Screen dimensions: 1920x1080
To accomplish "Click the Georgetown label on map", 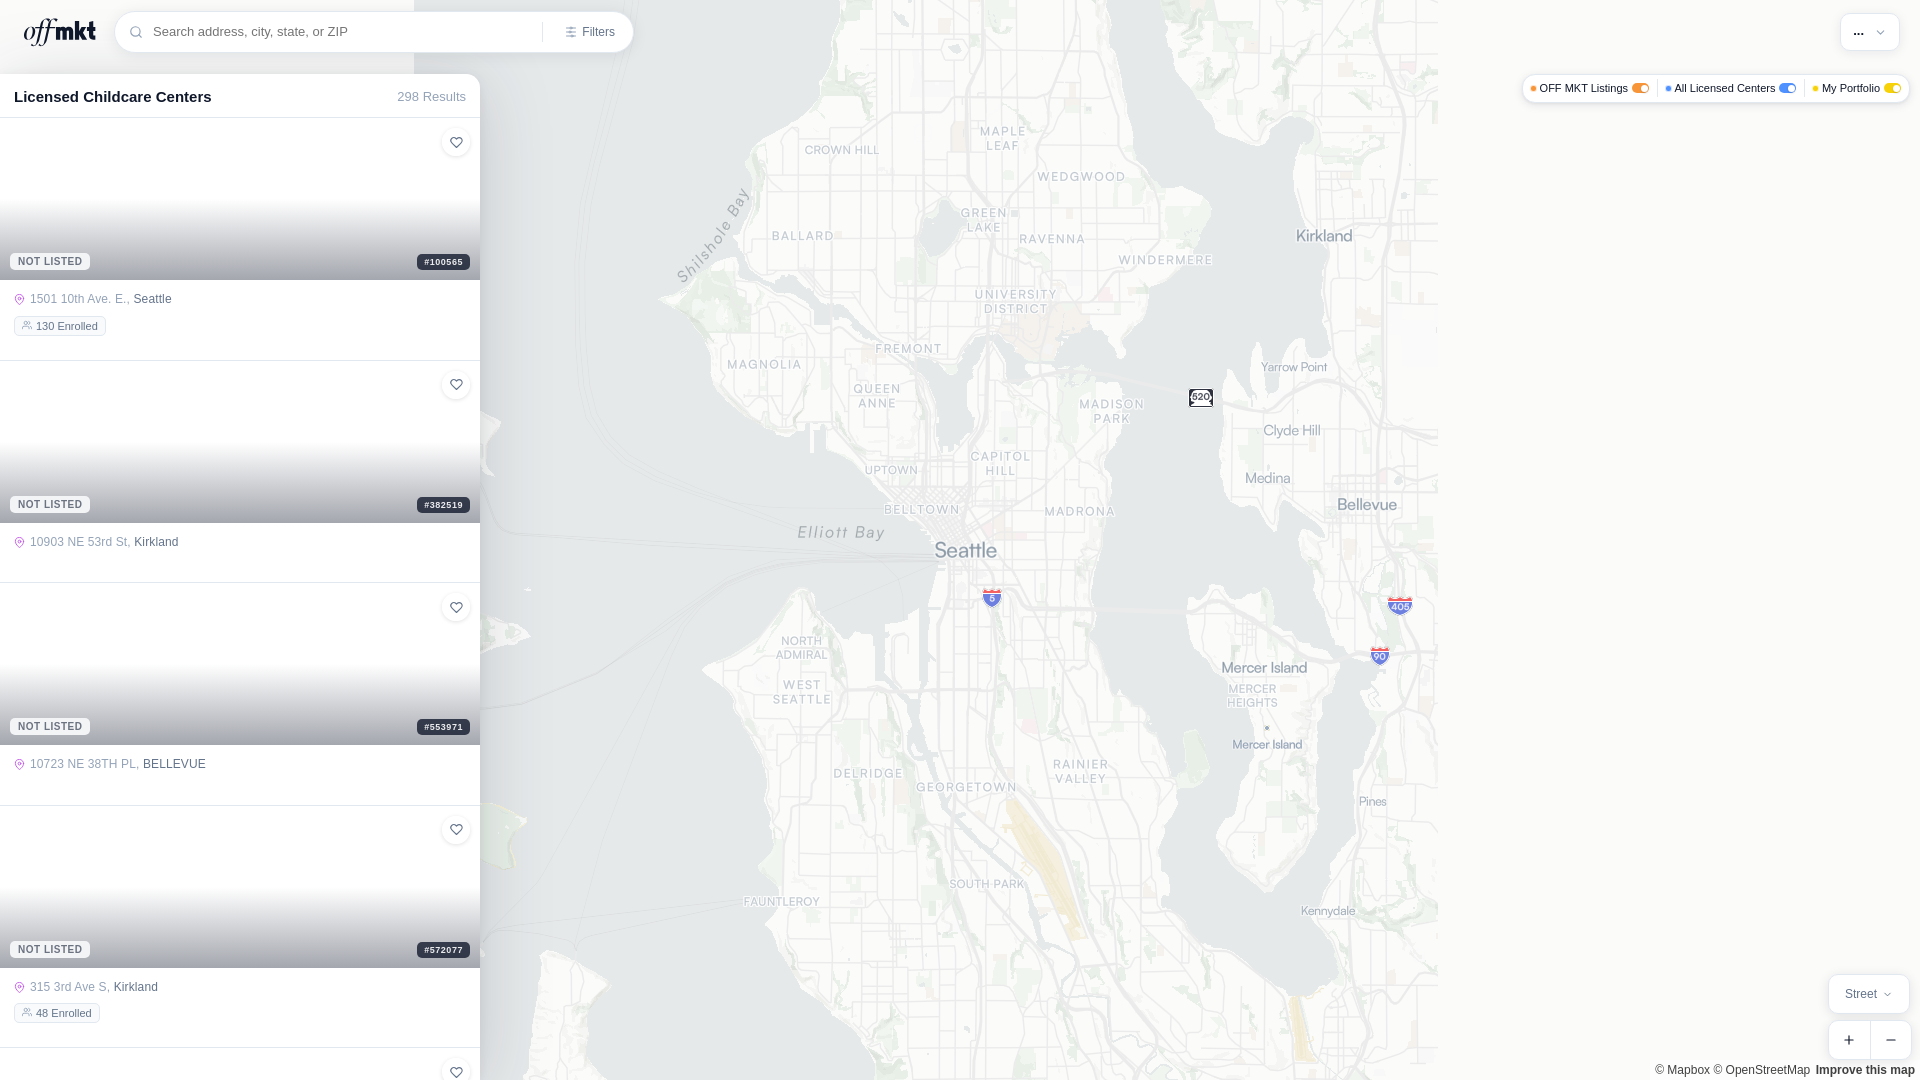I will (966, 787).
